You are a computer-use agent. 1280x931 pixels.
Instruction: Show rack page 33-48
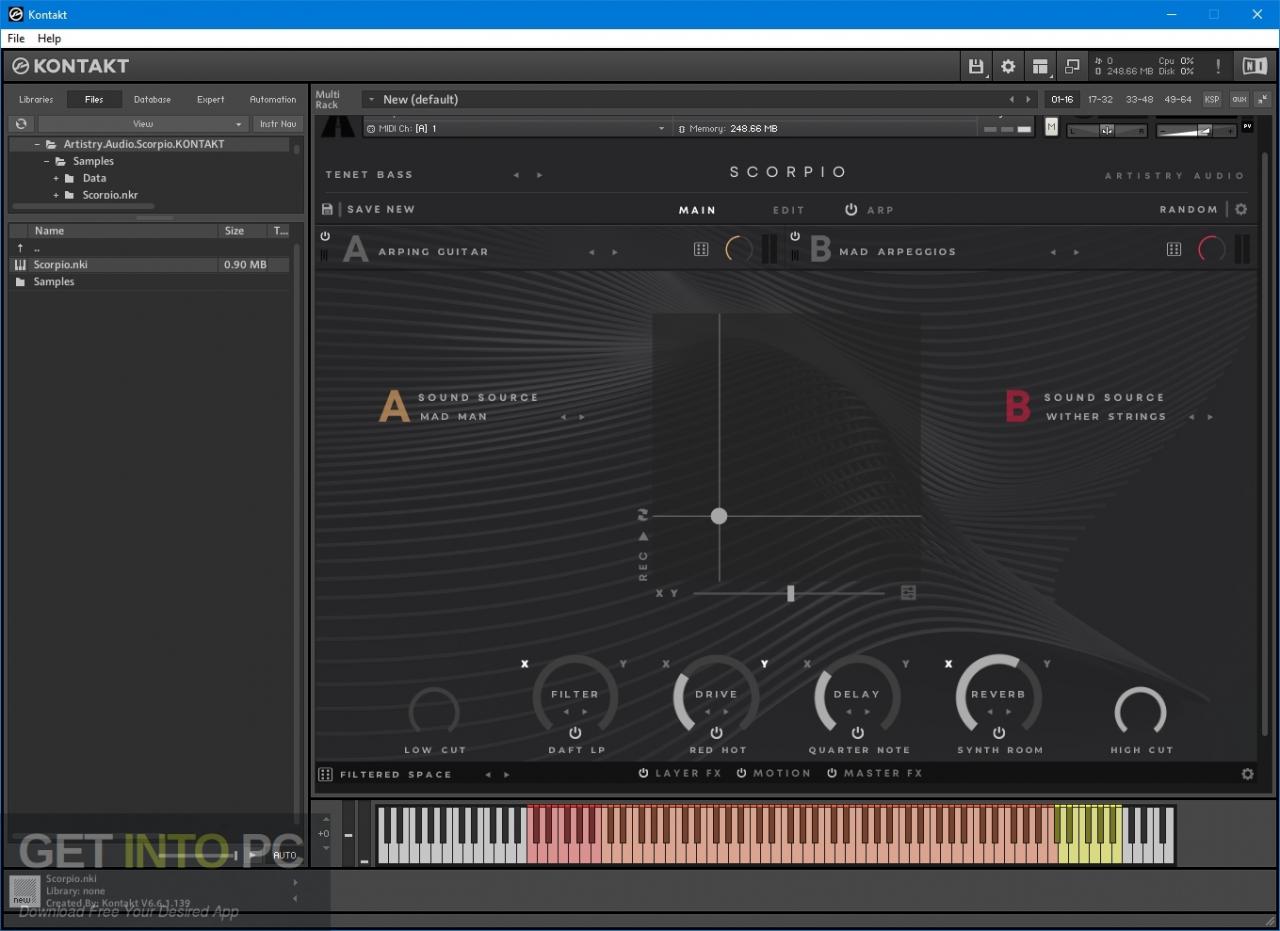[x=1139, y=99]
